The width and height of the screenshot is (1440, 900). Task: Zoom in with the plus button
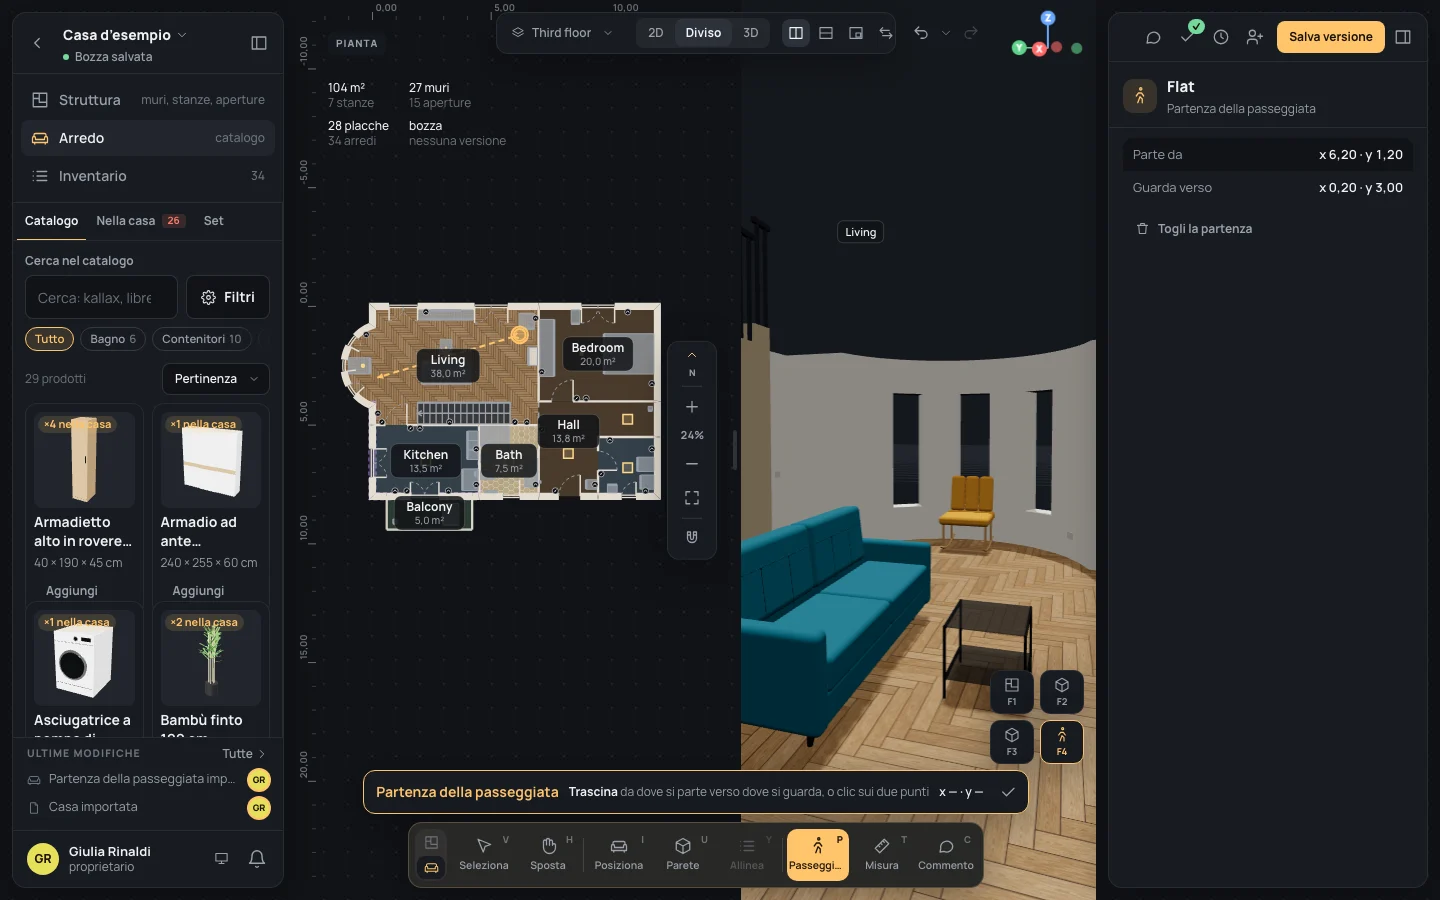tap(692, 407)
